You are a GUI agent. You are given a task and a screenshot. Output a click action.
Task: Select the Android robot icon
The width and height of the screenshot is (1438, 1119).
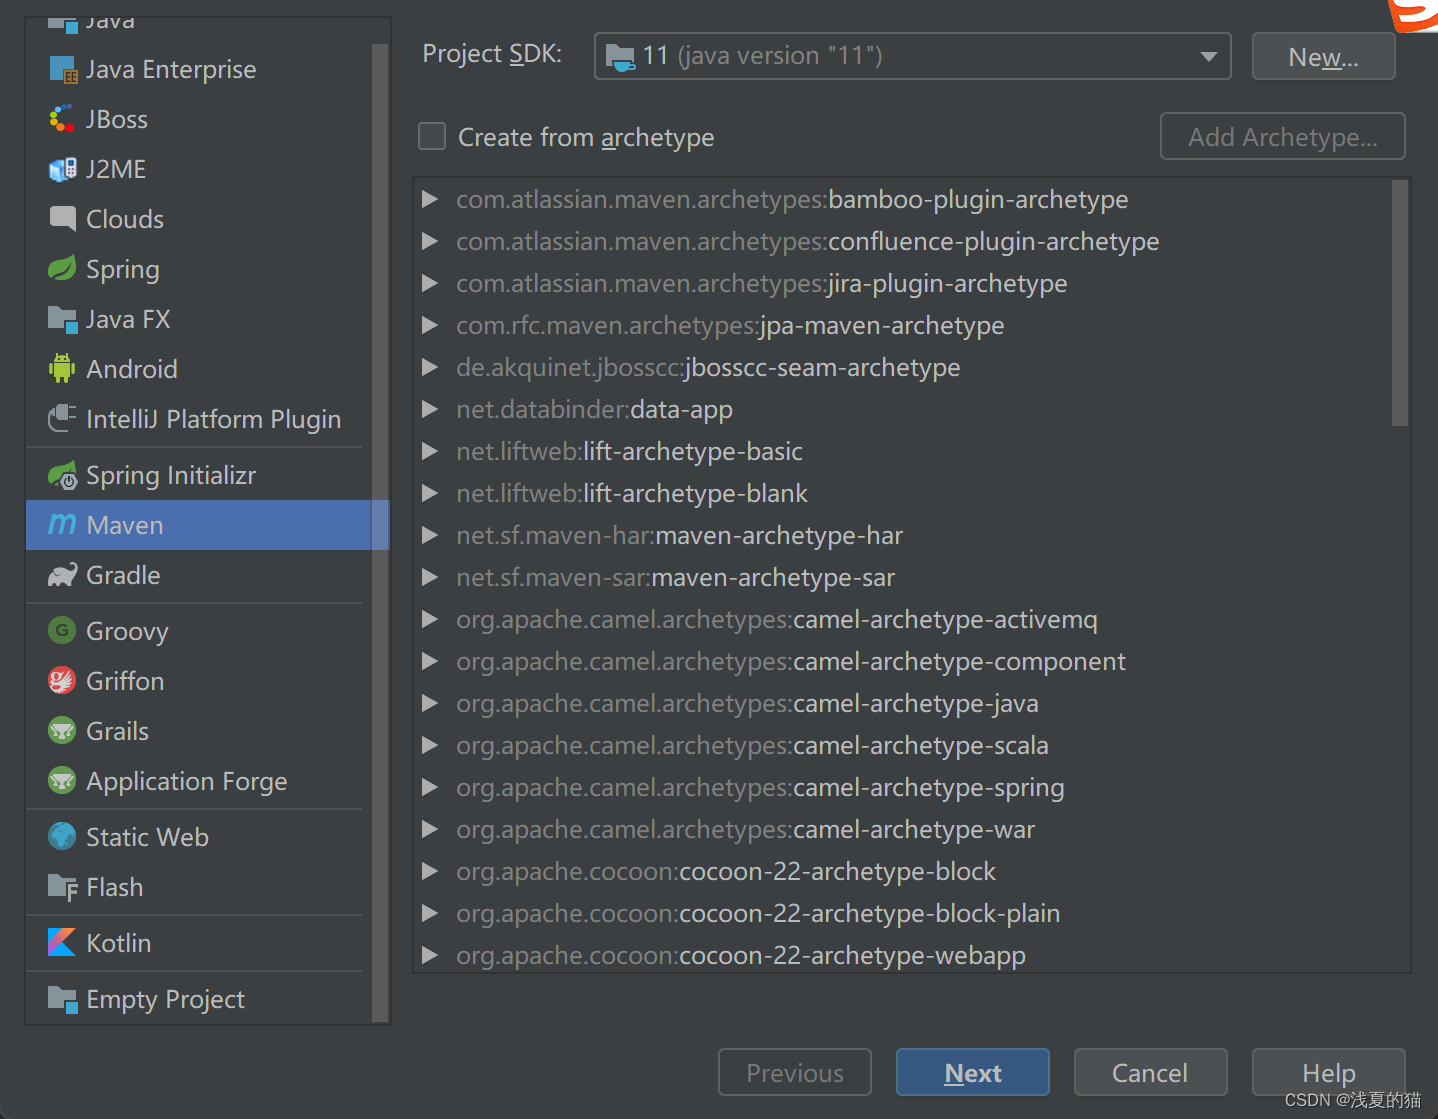[62, 369]
